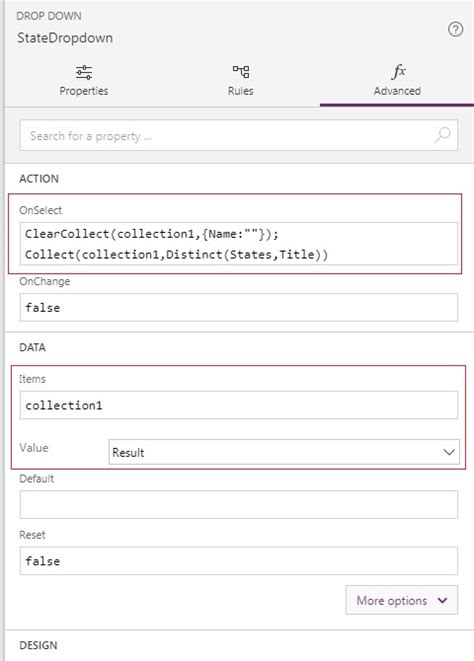Click the Default property label
This screenshot has width=474, height=661.
[37, 478]
